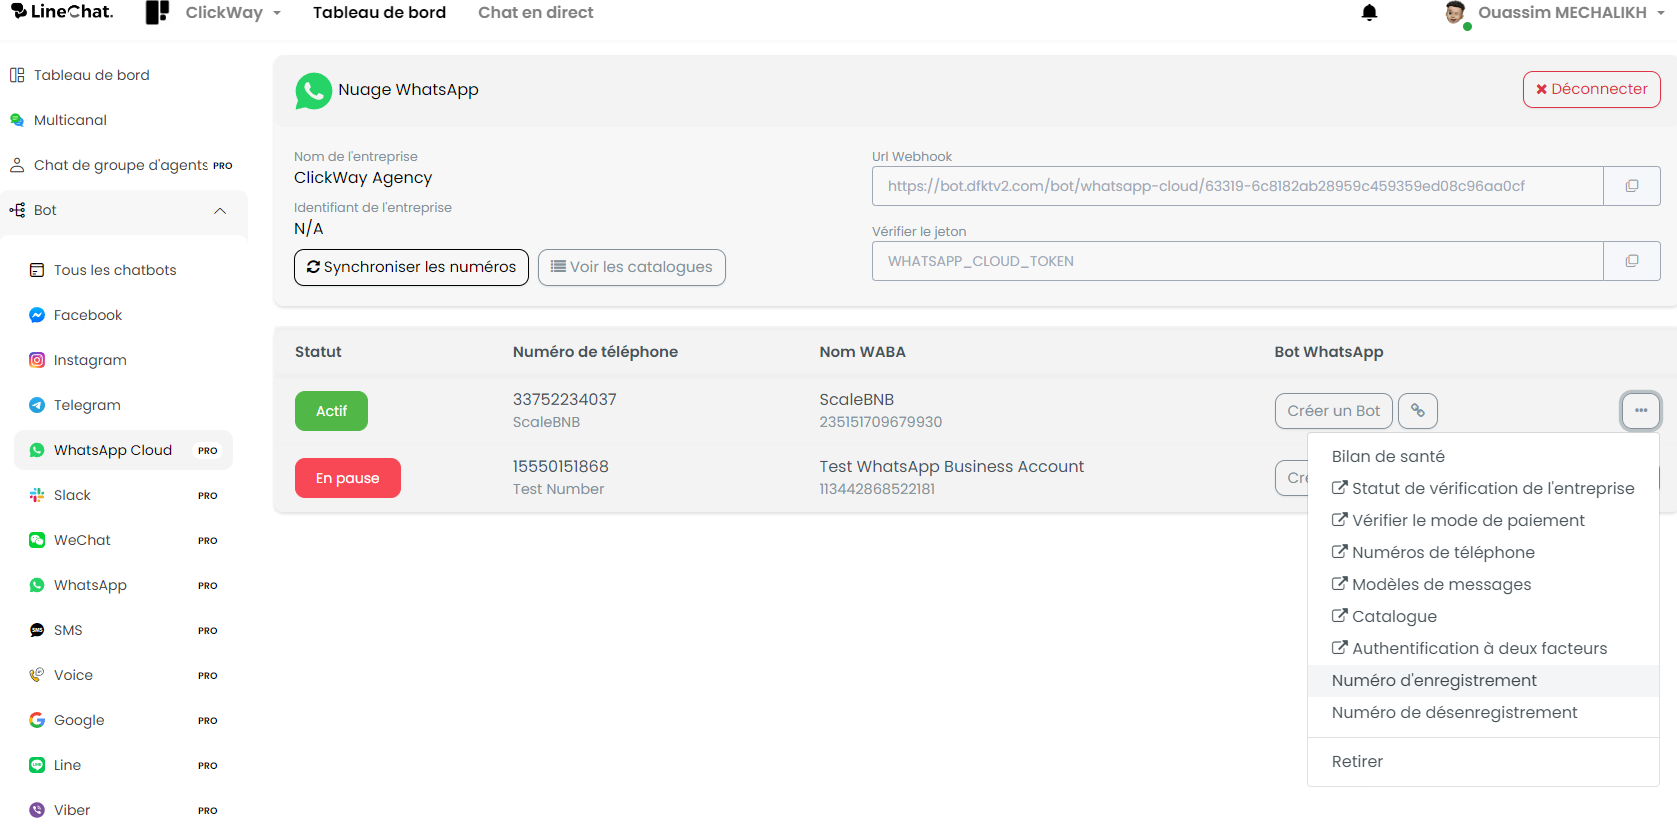Open the SMS channel
Viewport: 1677px width, 825px height.
point(68,630)
